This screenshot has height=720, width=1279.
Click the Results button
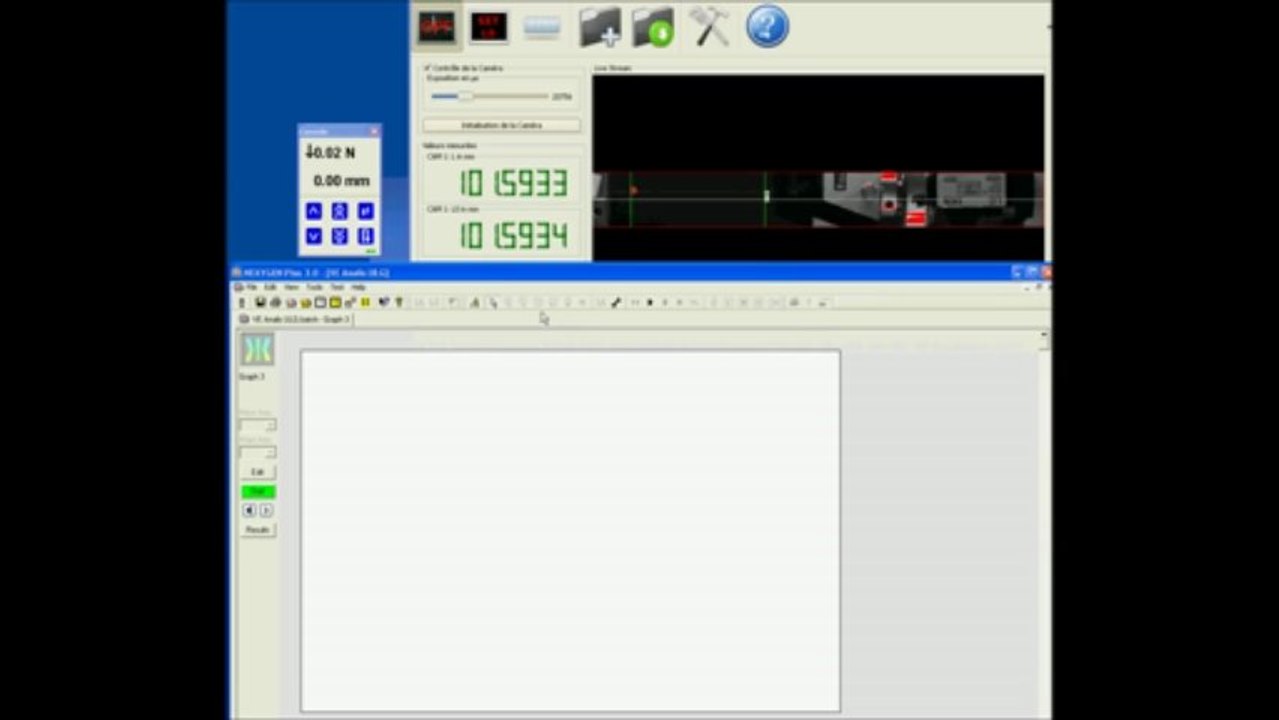point(258,529)
